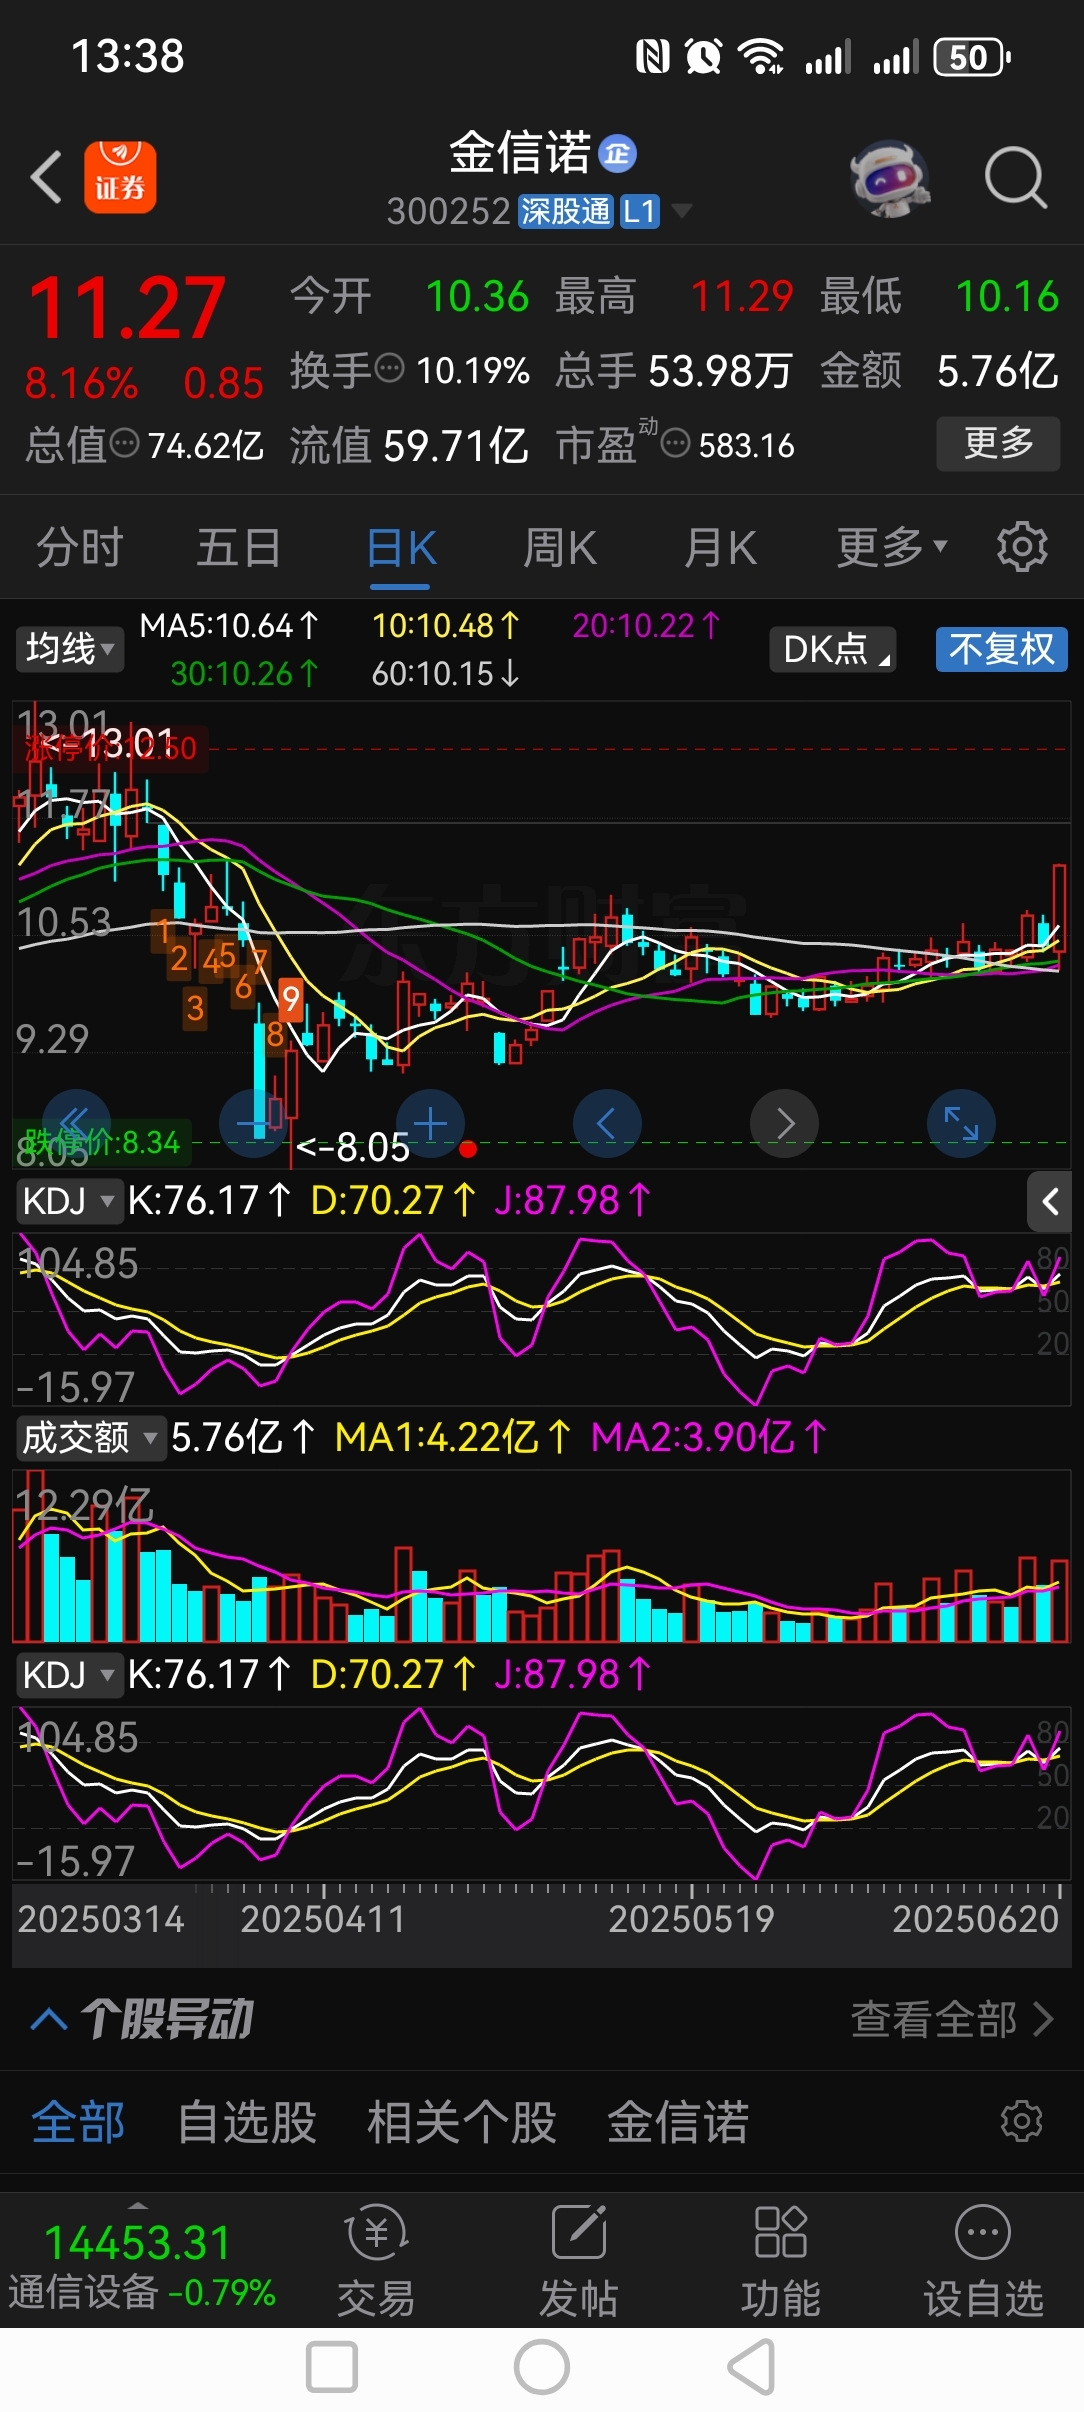Tap the search magnifier icon
The width and height of the screenshot is (1084, 2412).
(1015, 178)
